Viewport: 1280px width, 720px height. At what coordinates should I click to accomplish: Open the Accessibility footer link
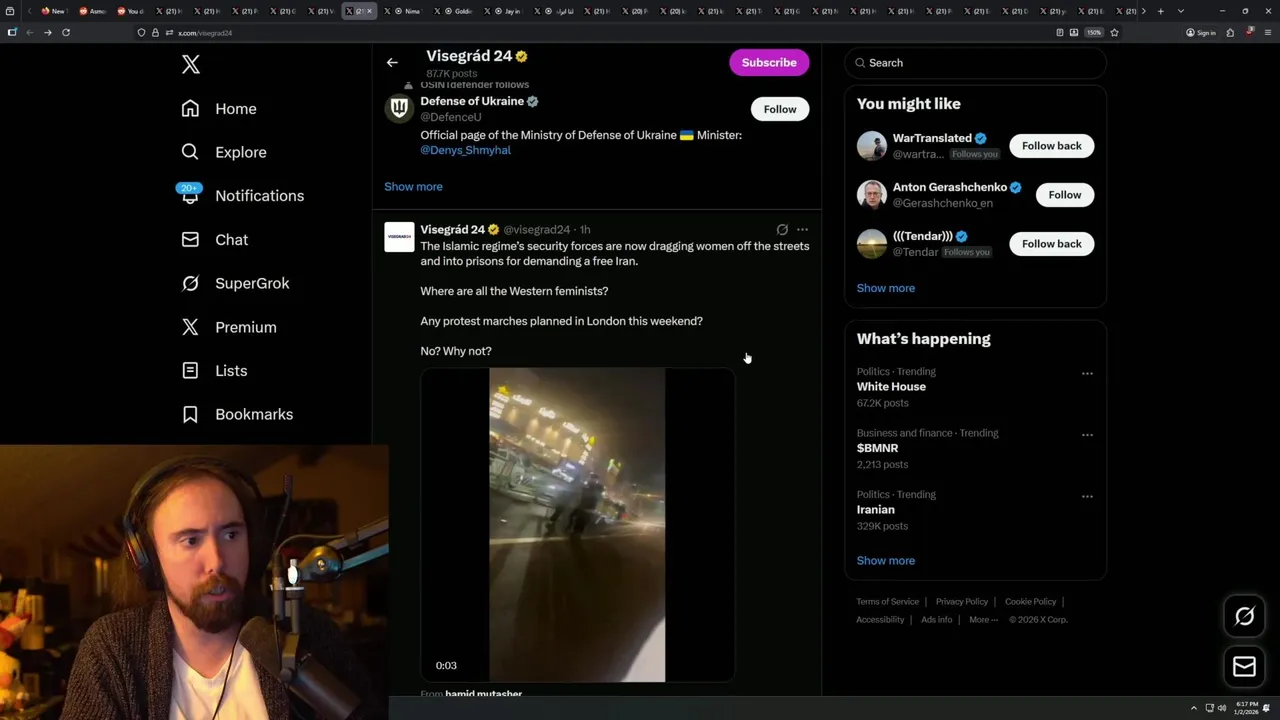pyautogui.click(x=880, y=620)
